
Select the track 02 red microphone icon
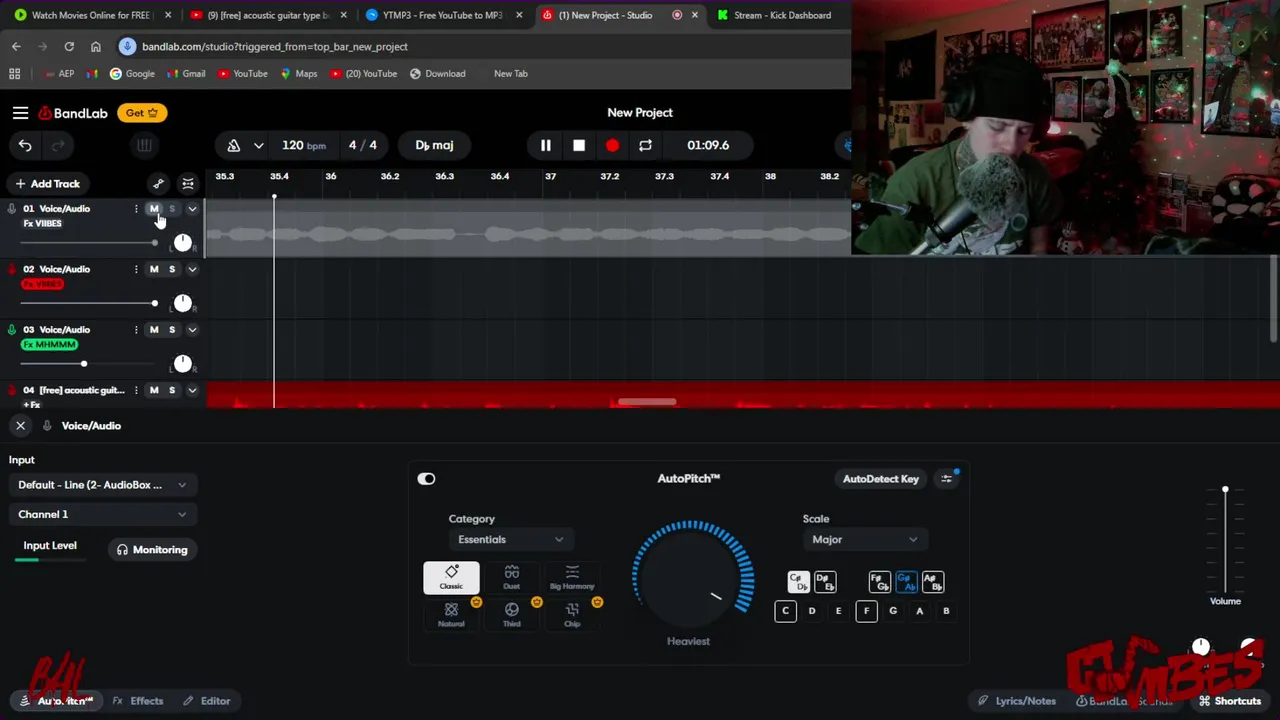tap(12, 270)
